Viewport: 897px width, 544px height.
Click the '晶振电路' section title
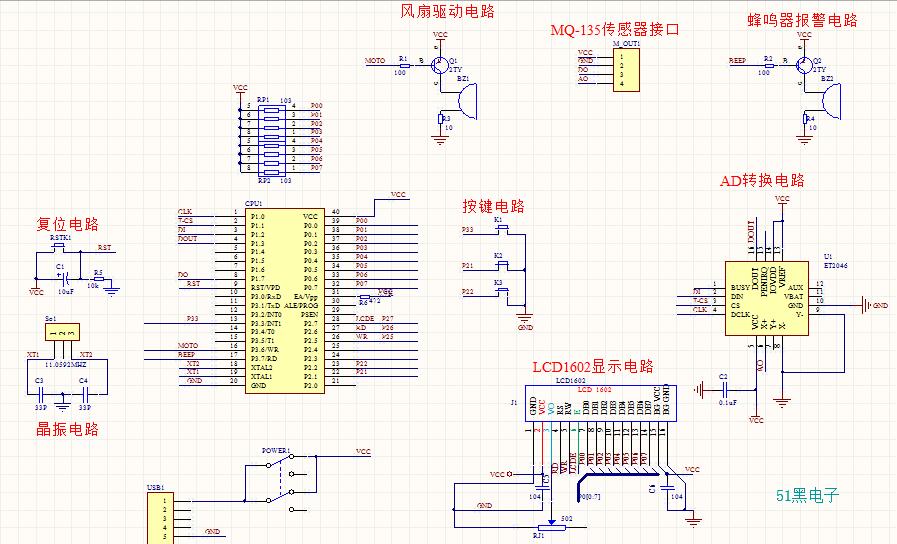tap(68, 429)
